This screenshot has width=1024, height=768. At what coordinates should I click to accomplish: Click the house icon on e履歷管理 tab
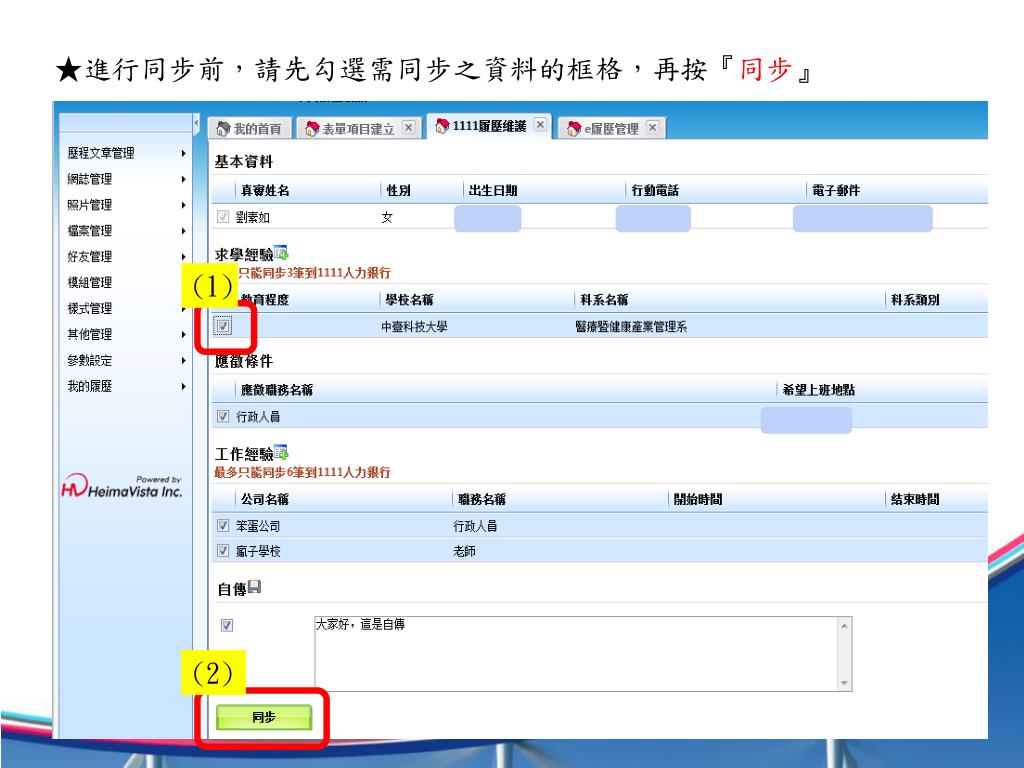pyautogui.click(x=573, y=128)
